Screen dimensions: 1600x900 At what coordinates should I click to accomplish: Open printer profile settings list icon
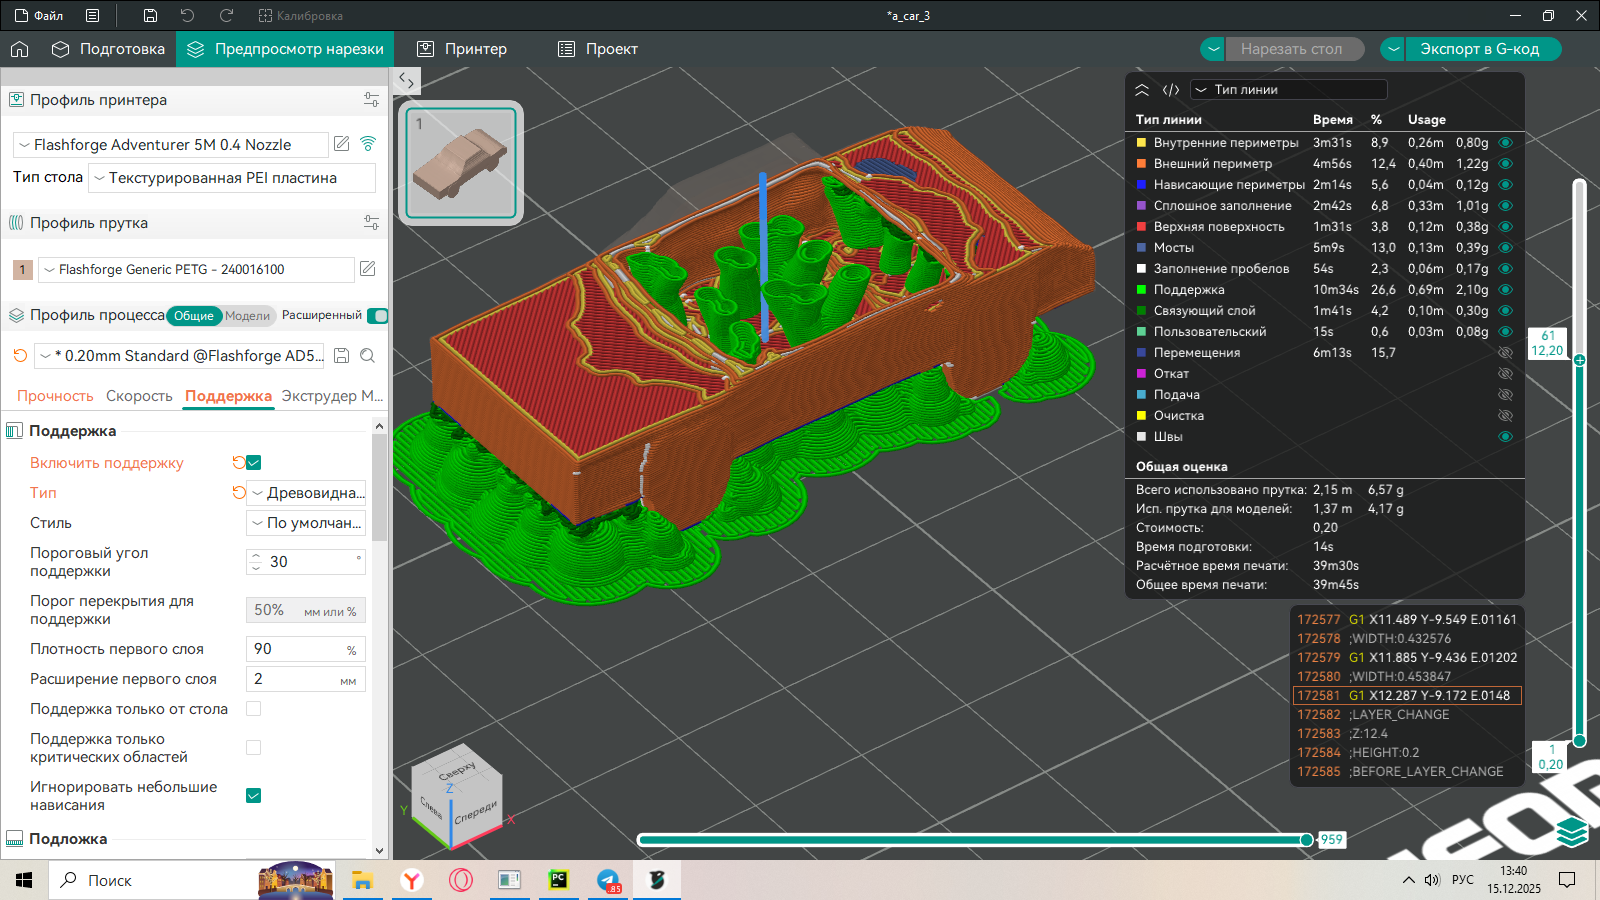pos(371,100)
